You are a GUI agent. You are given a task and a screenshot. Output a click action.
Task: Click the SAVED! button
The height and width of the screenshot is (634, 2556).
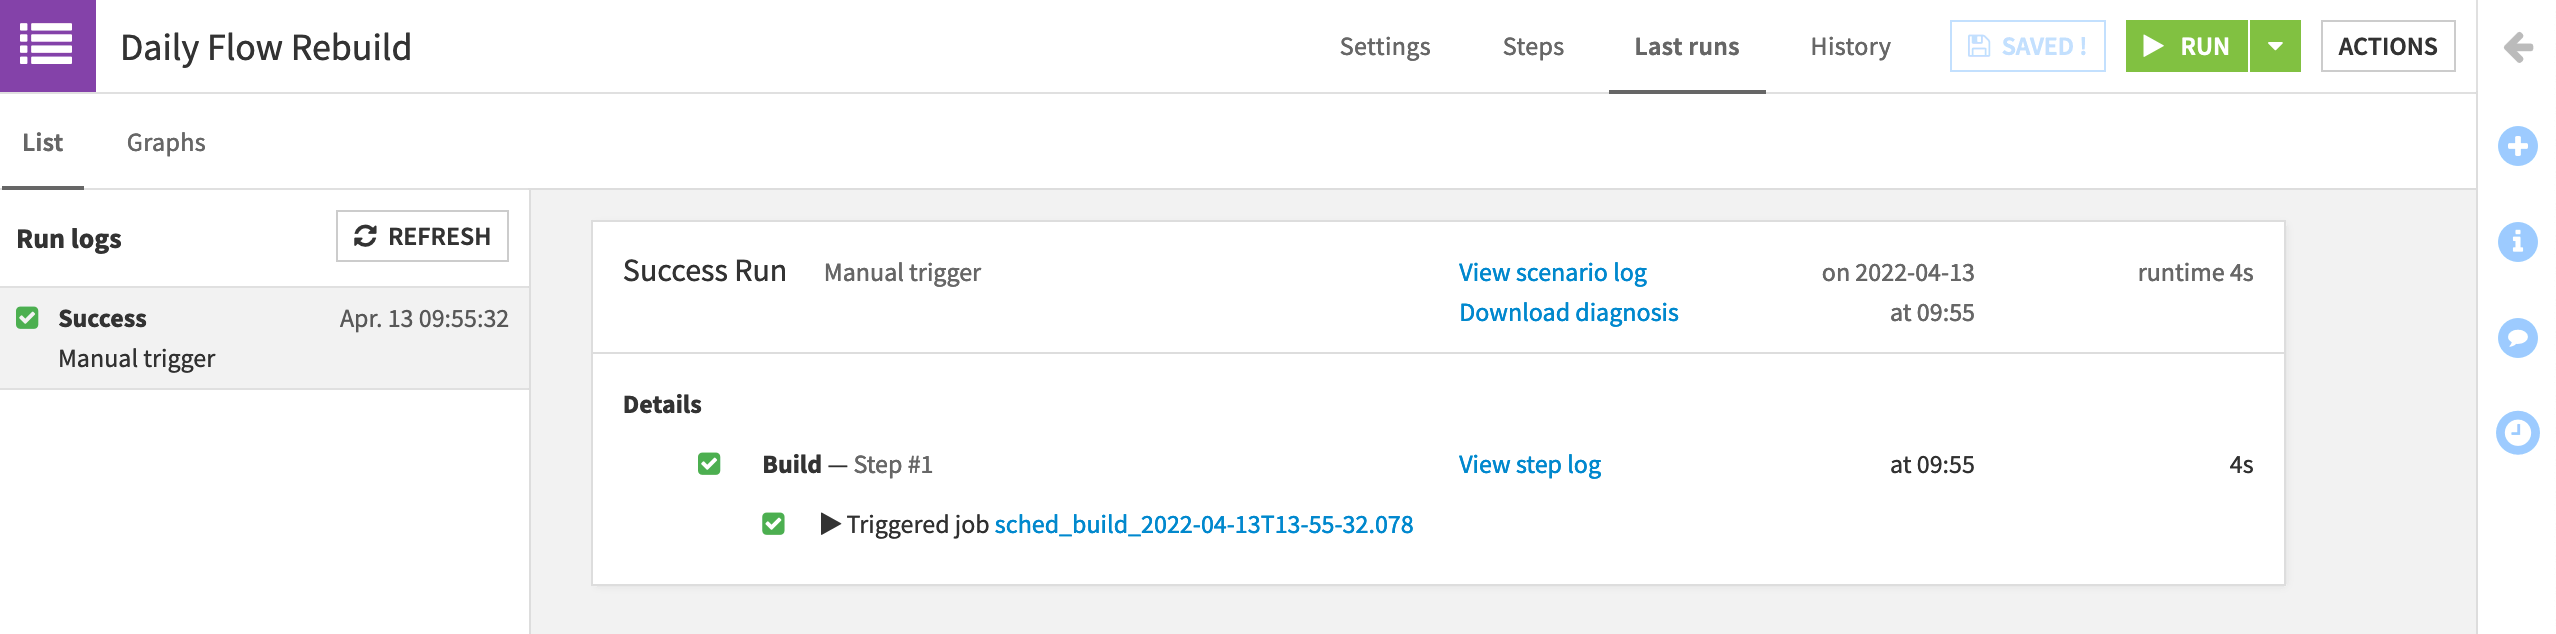2027,47
